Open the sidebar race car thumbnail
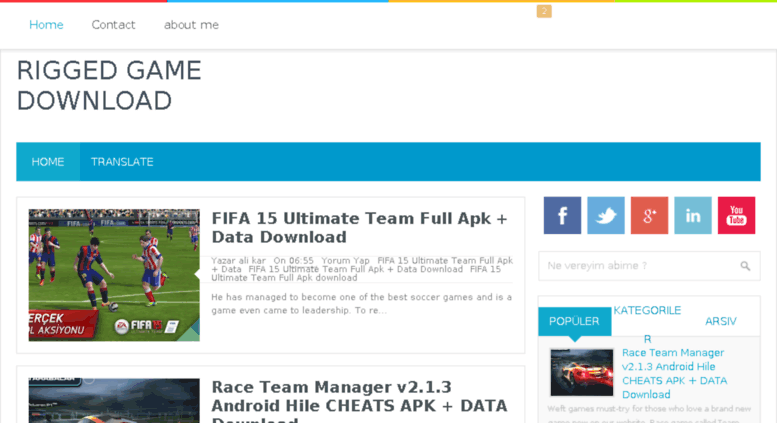This screenshot has width=777, height=423. point(582,372)
